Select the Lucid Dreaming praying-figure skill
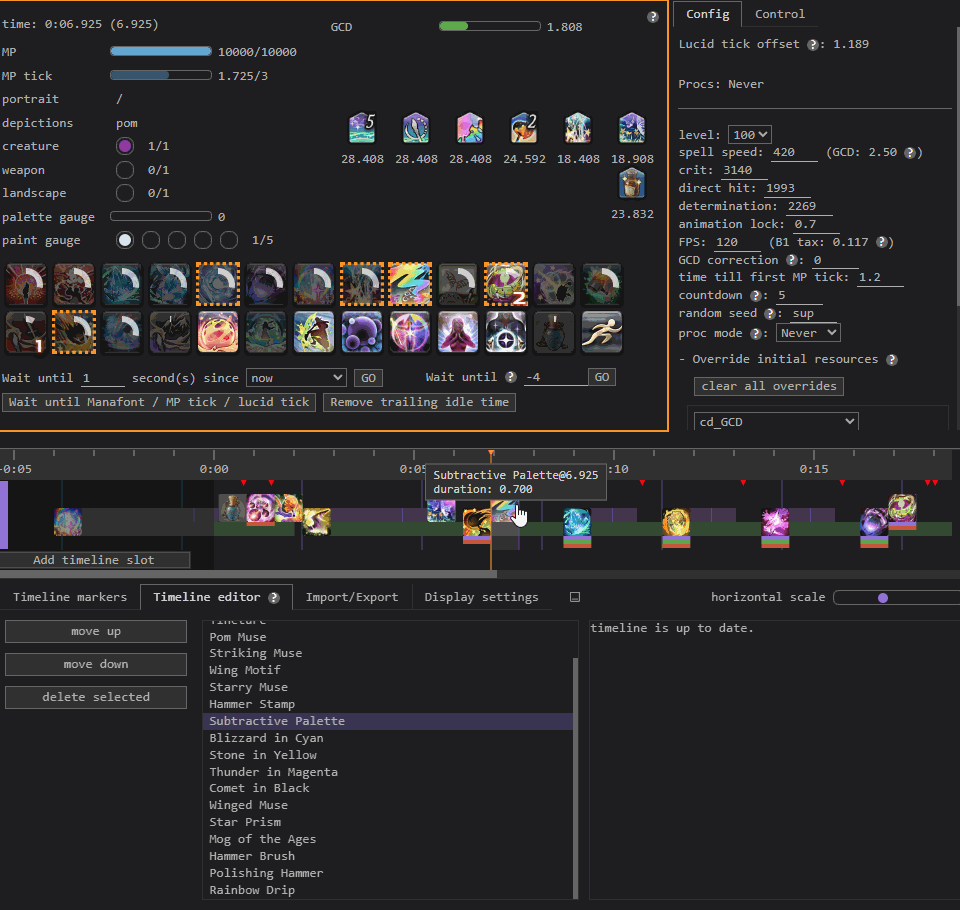The height and width of the screenshot is (910, 960). tap(457, 331)
